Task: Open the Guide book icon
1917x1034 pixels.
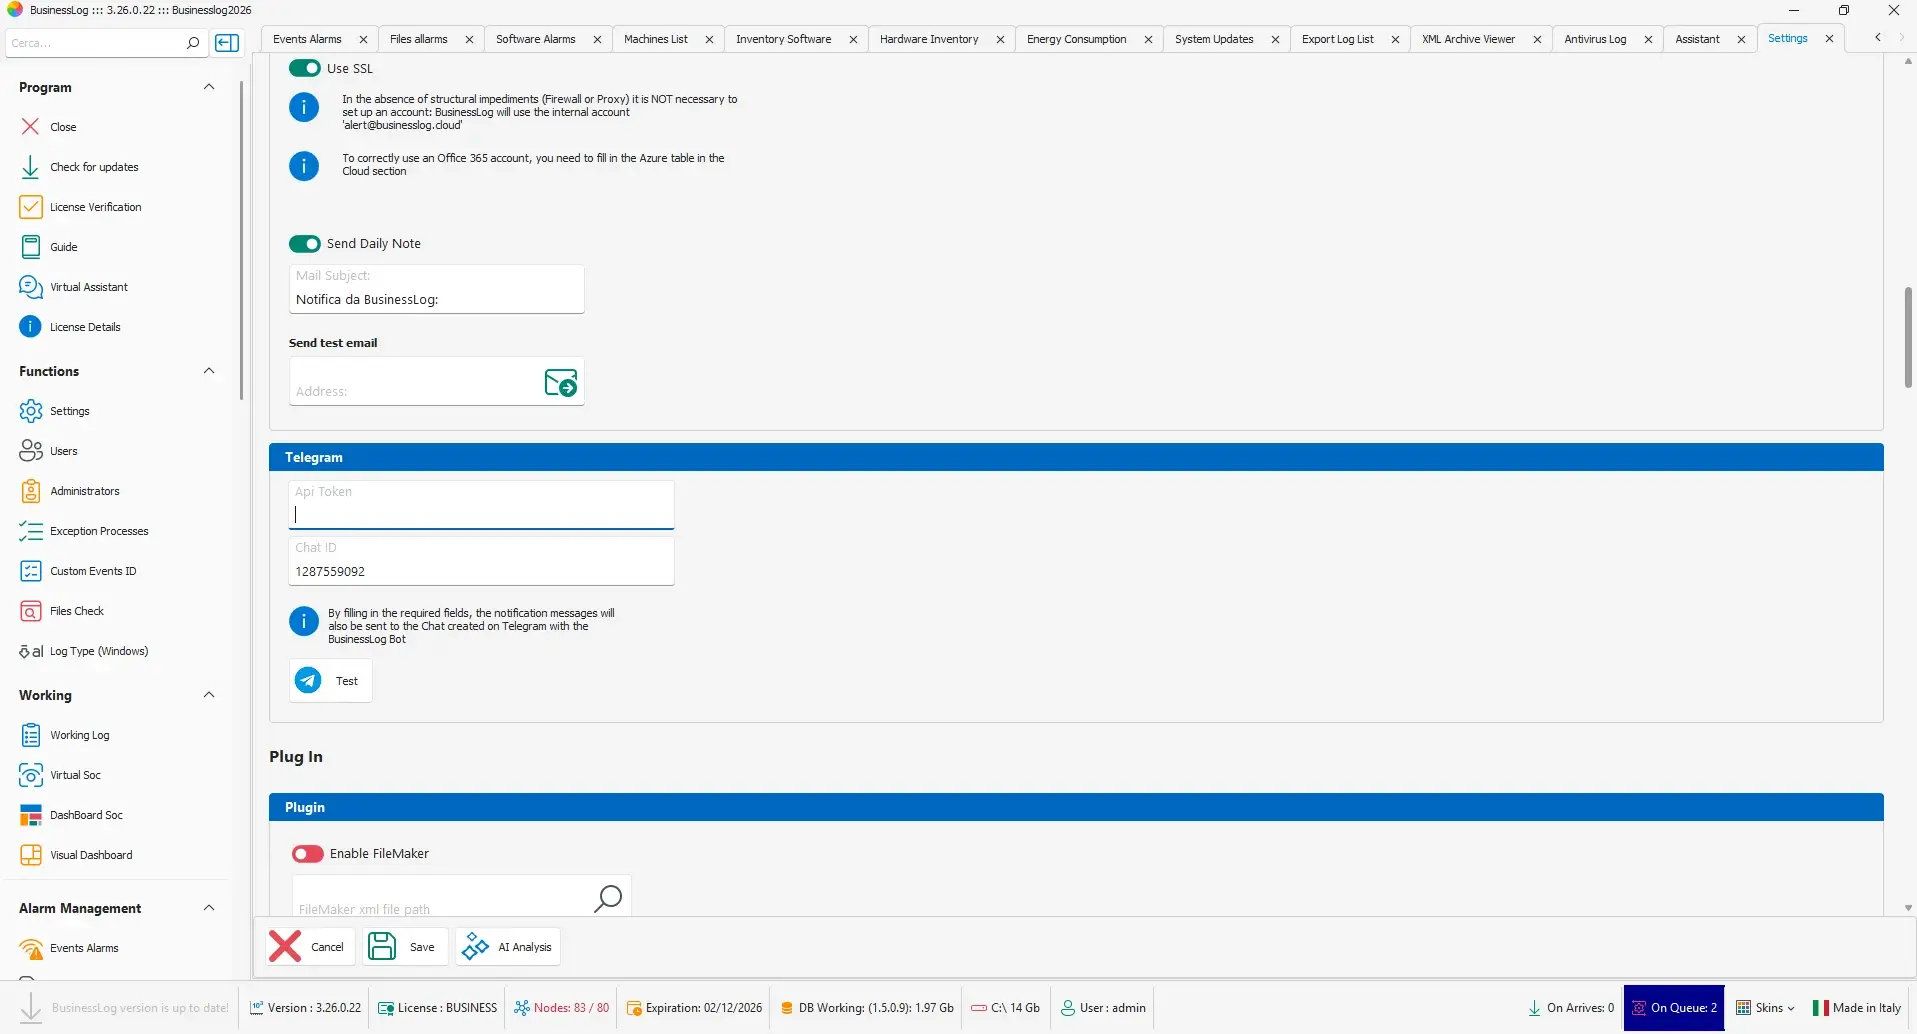Action: click(x=30, y=247)
